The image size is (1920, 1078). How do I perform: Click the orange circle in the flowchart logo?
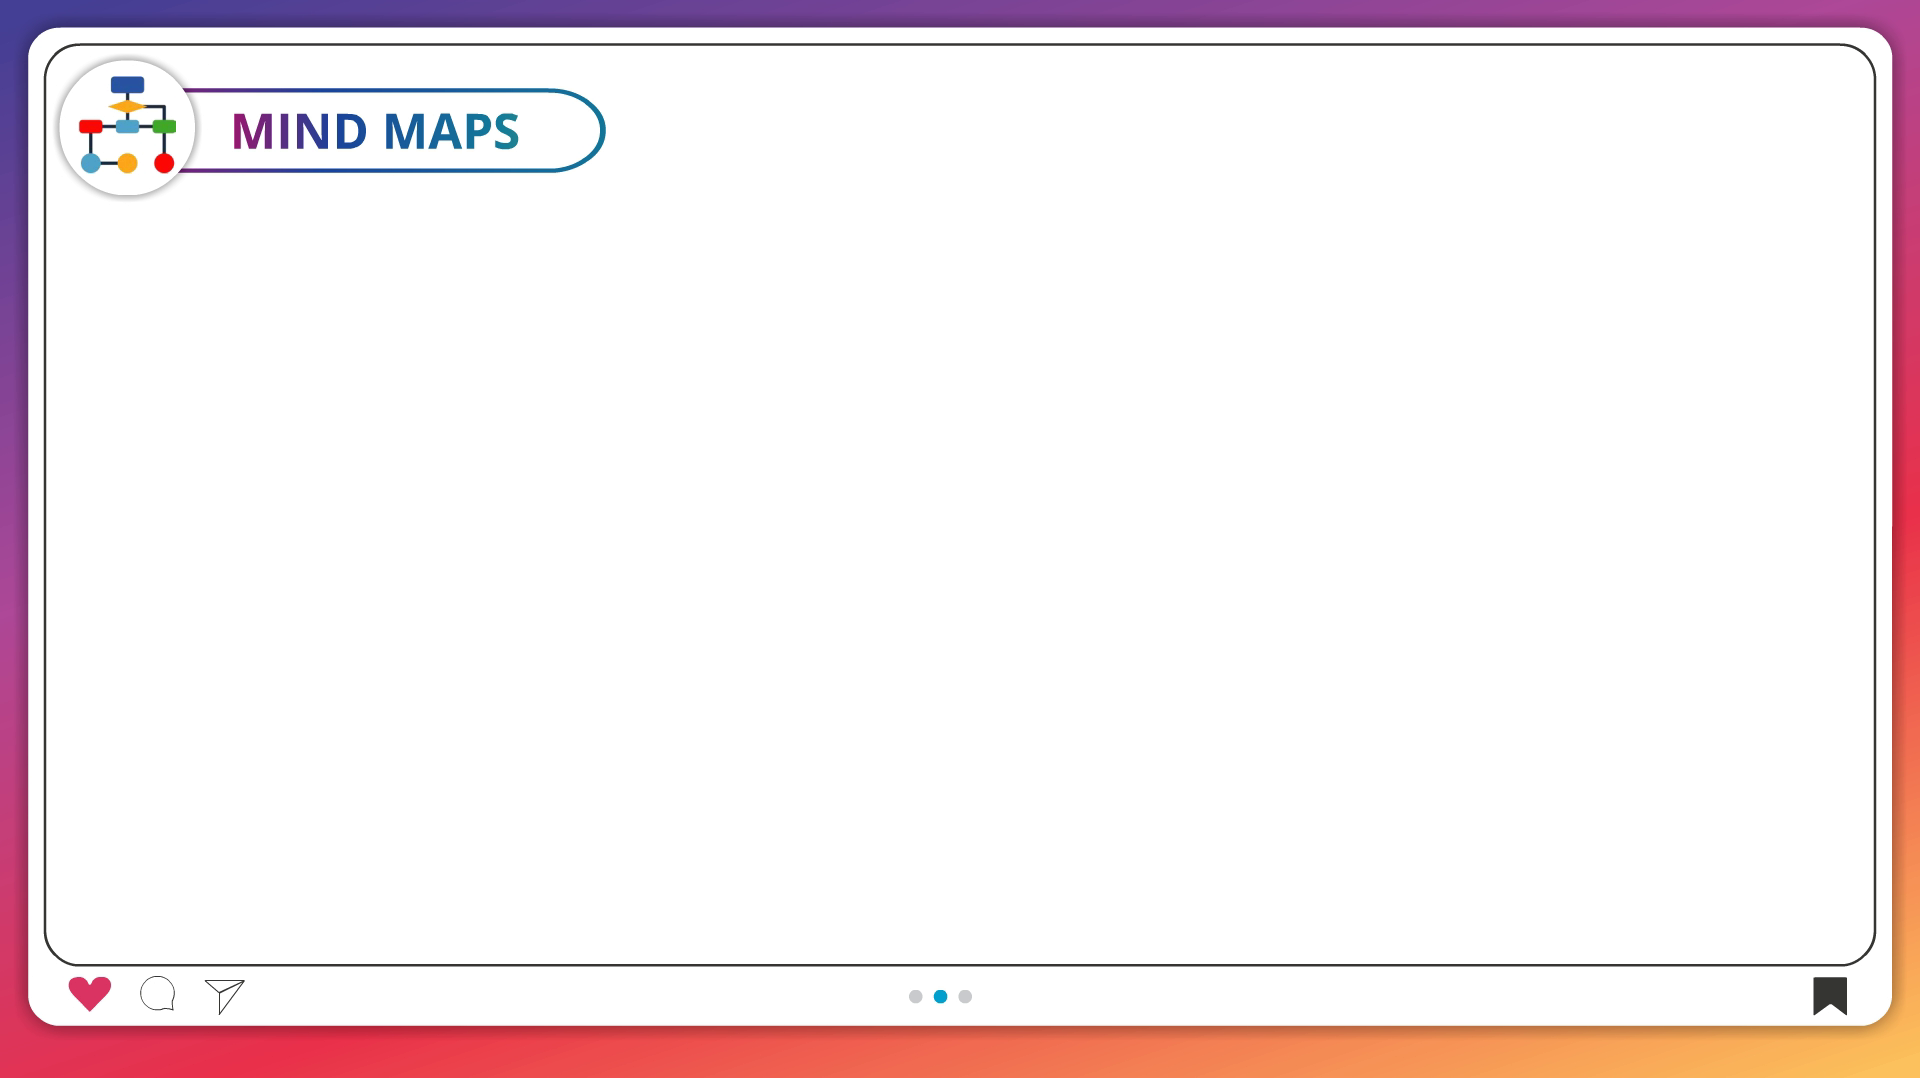pos(127,163)
